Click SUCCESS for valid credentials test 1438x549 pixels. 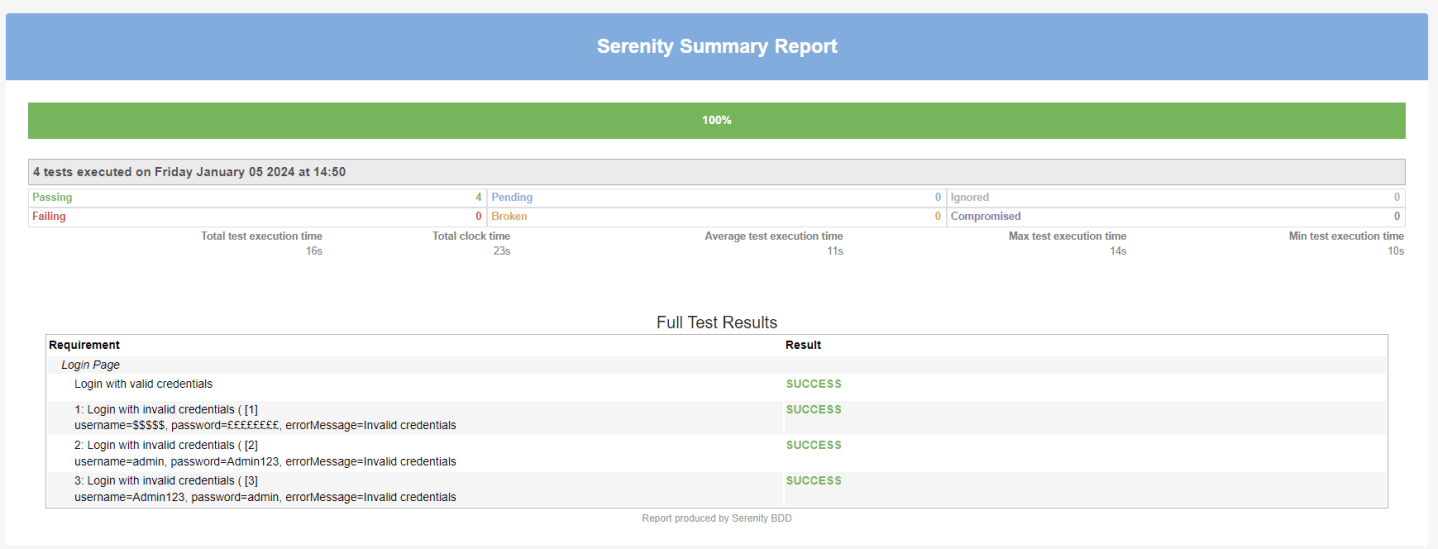pos(814,384)
